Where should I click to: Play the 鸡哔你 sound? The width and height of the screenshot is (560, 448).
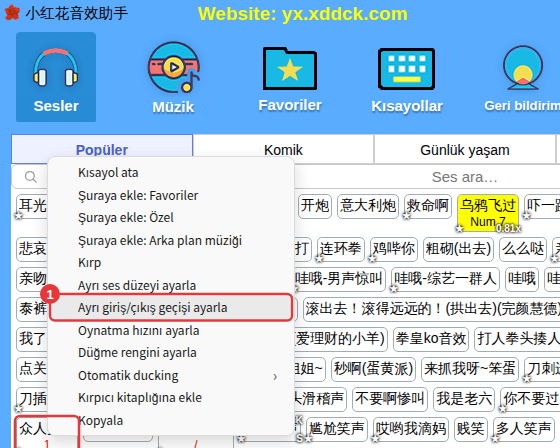click(394, 249)
